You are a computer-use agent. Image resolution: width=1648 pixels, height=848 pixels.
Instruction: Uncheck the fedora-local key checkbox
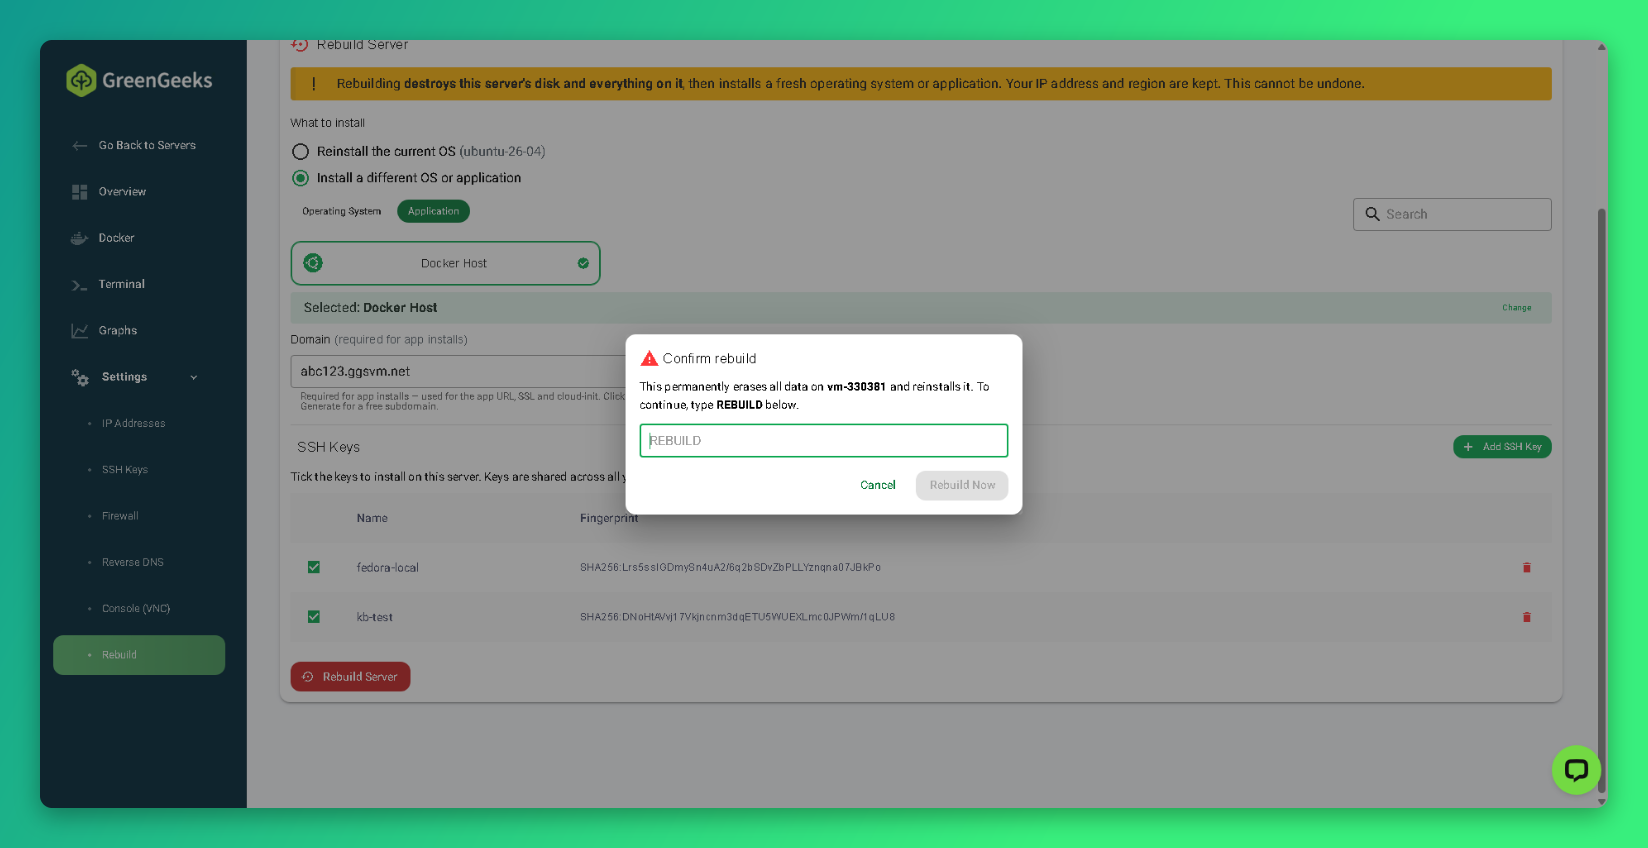pos(314,567)
